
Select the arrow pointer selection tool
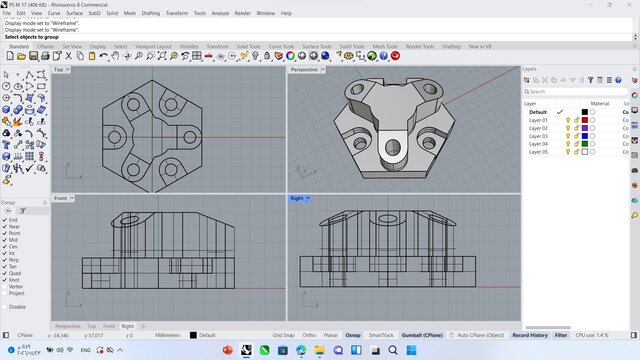coord(6,75)
